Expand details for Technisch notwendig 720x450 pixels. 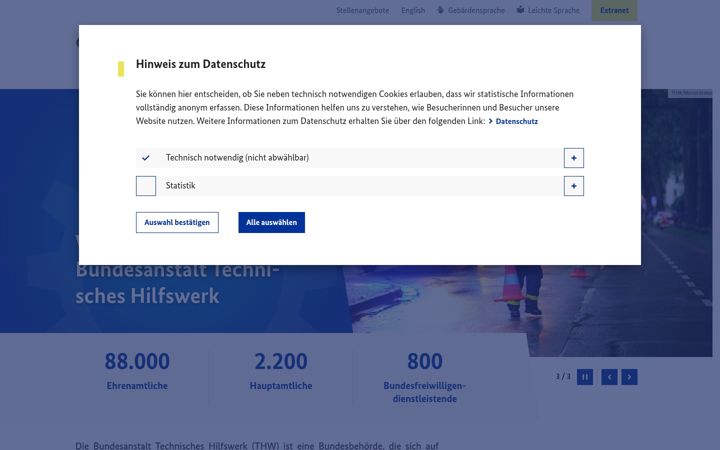[x=574, y=158]
